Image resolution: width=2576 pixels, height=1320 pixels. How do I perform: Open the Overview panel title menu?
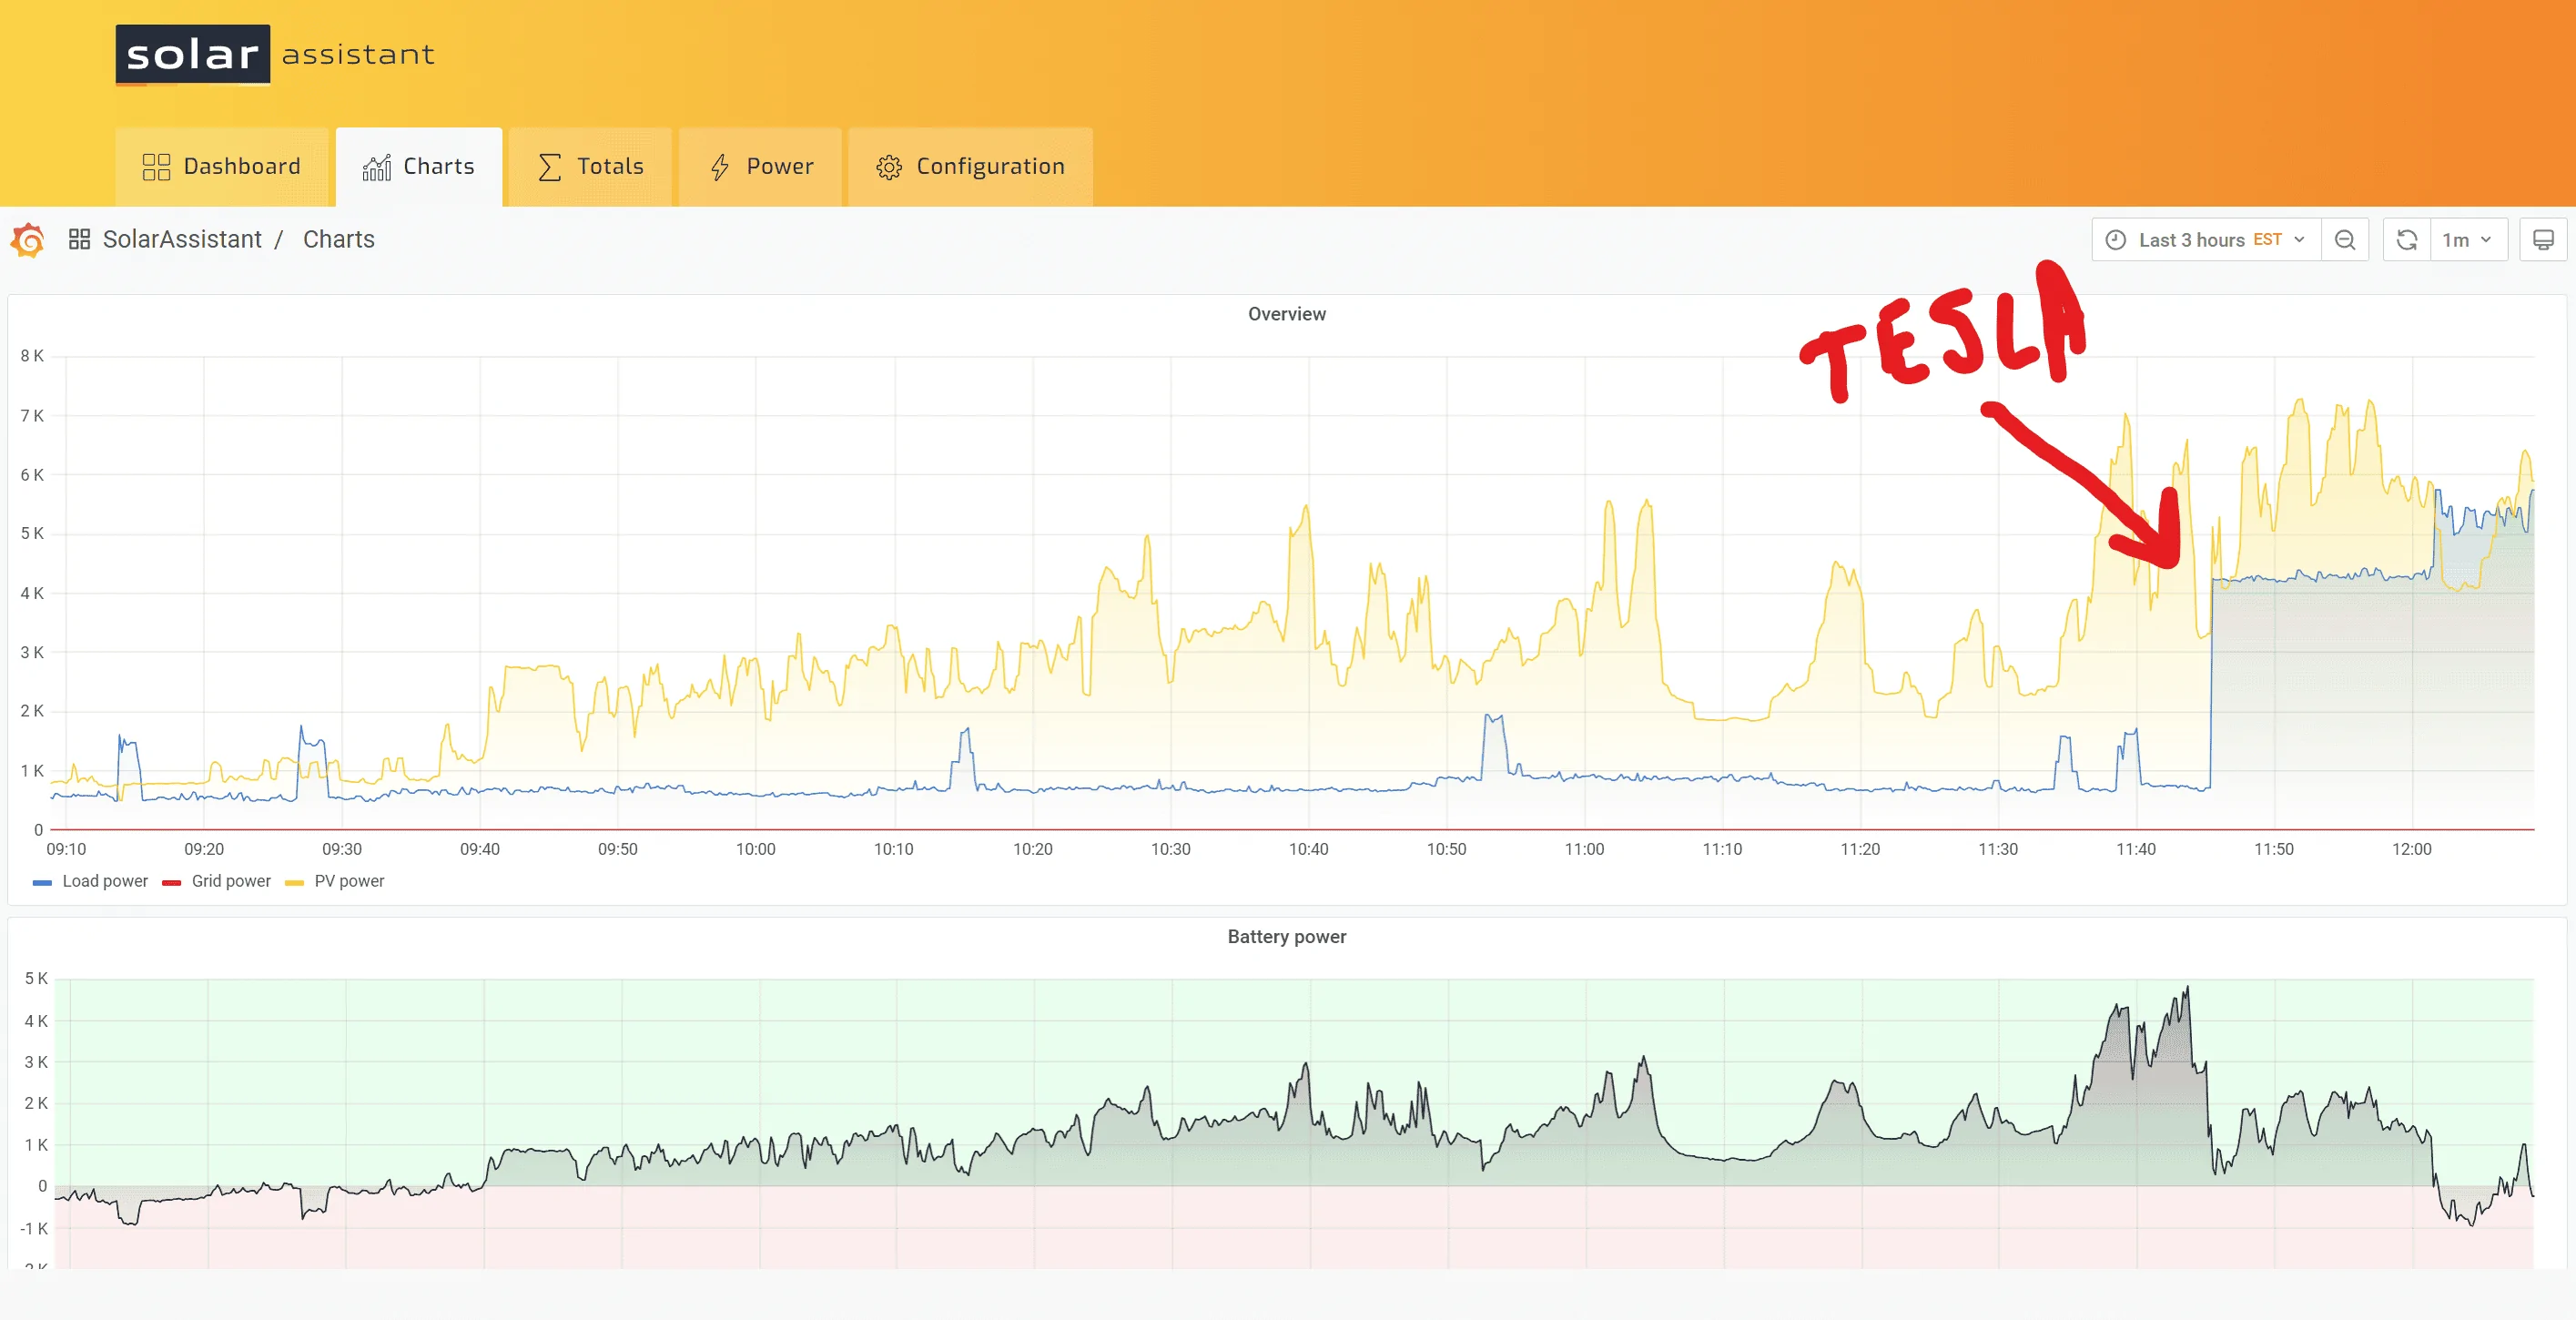coord(1286,314)
